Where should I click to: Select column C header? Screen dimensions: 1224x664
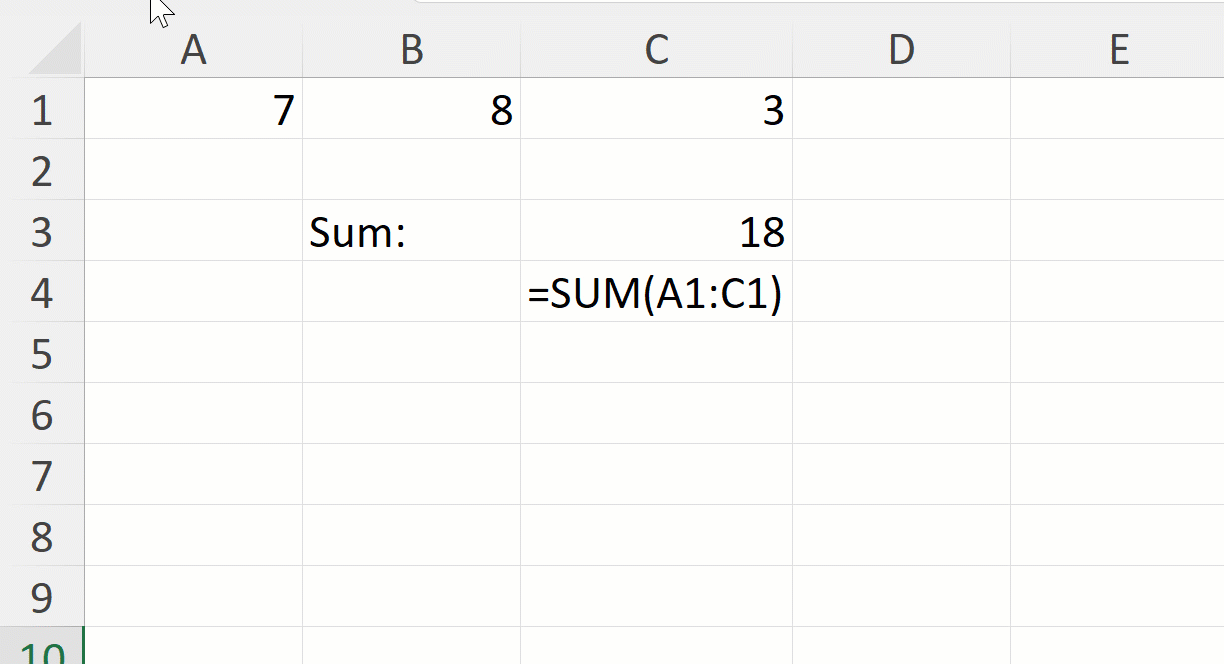655,48
